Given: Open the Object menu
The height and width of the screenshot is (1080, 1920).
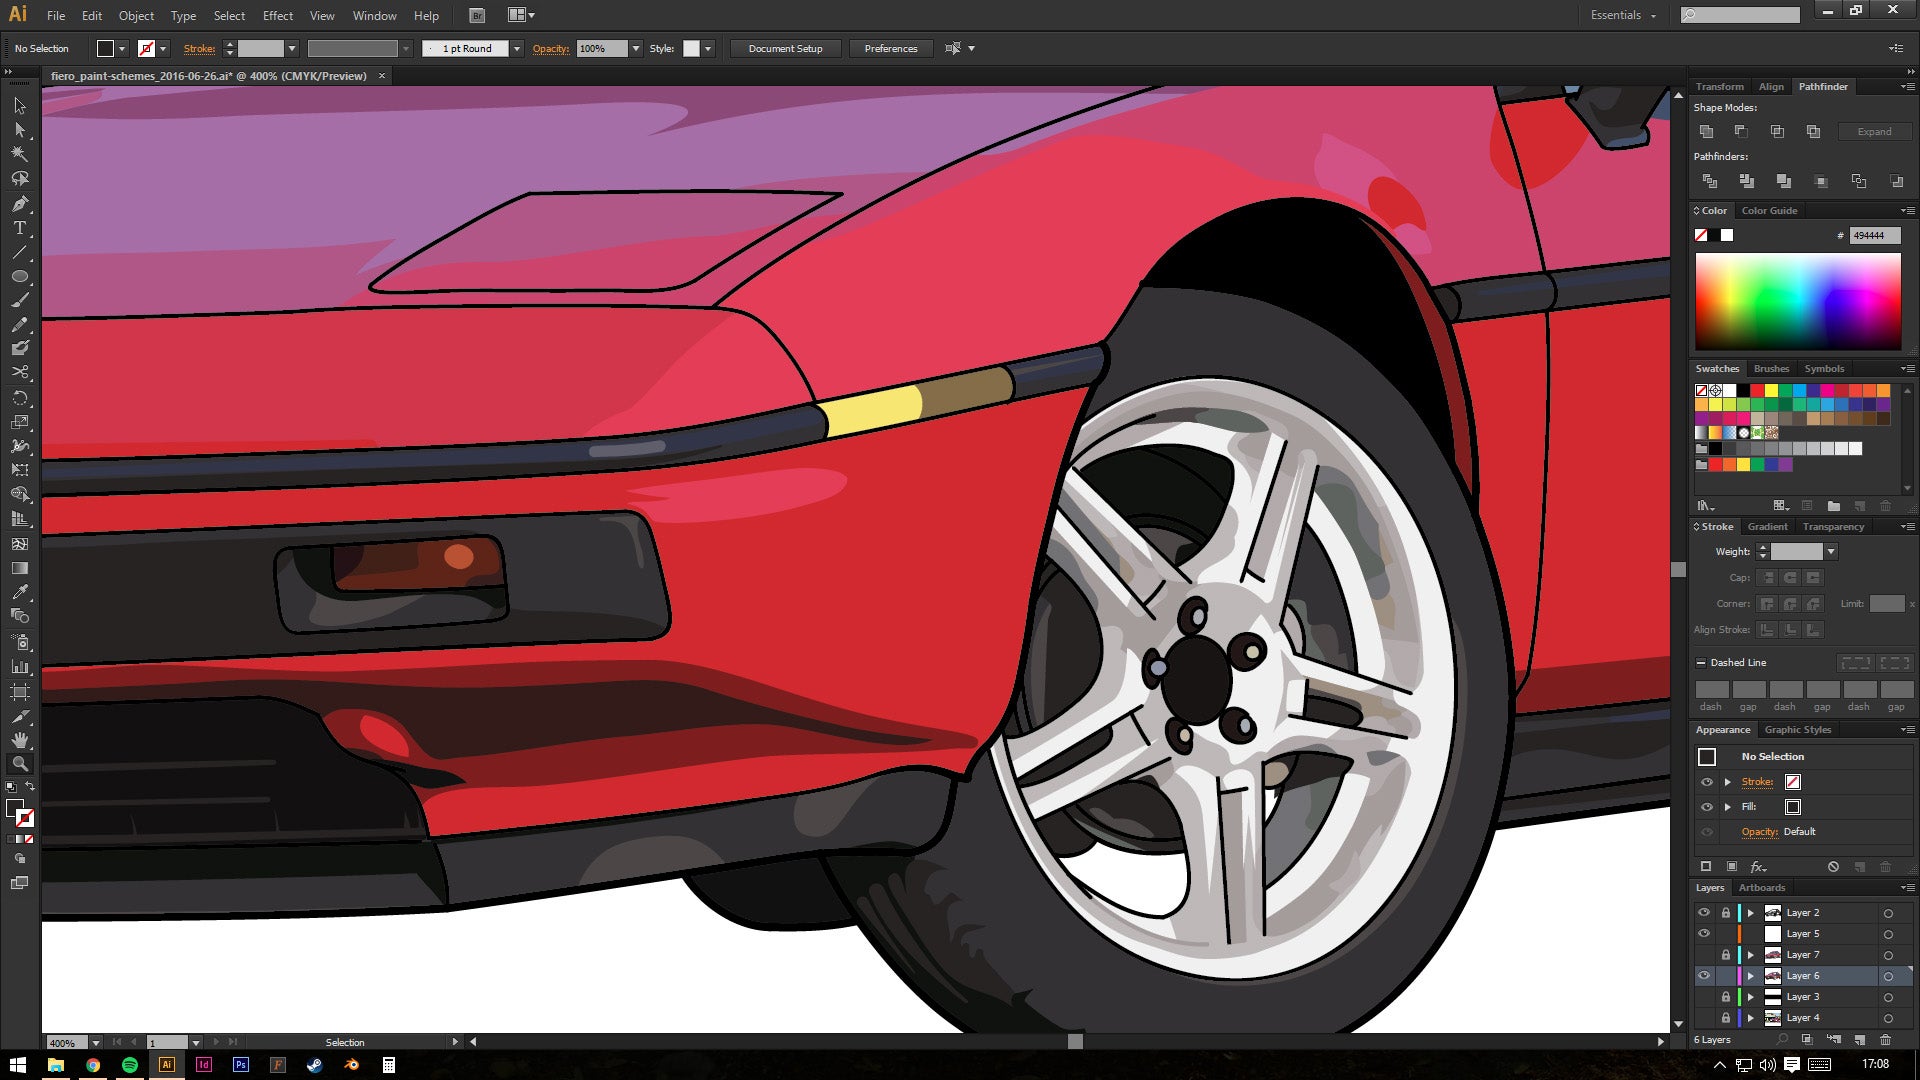Looking at the screenshot, I should [136, 16].
